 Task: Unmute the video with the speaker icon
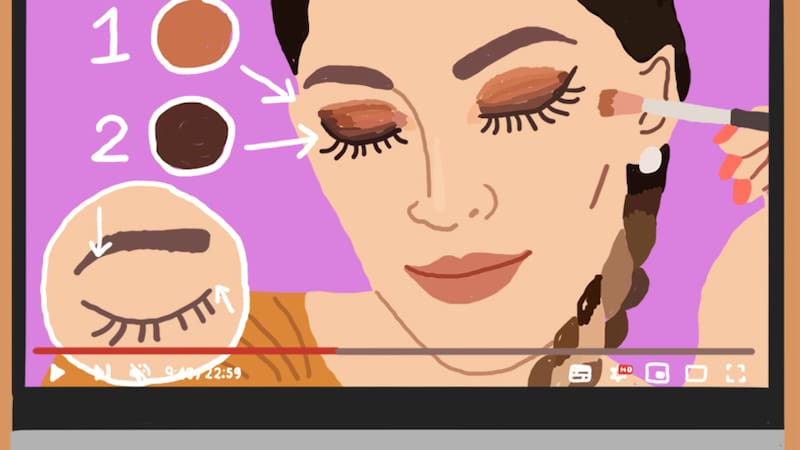[140, 373]
